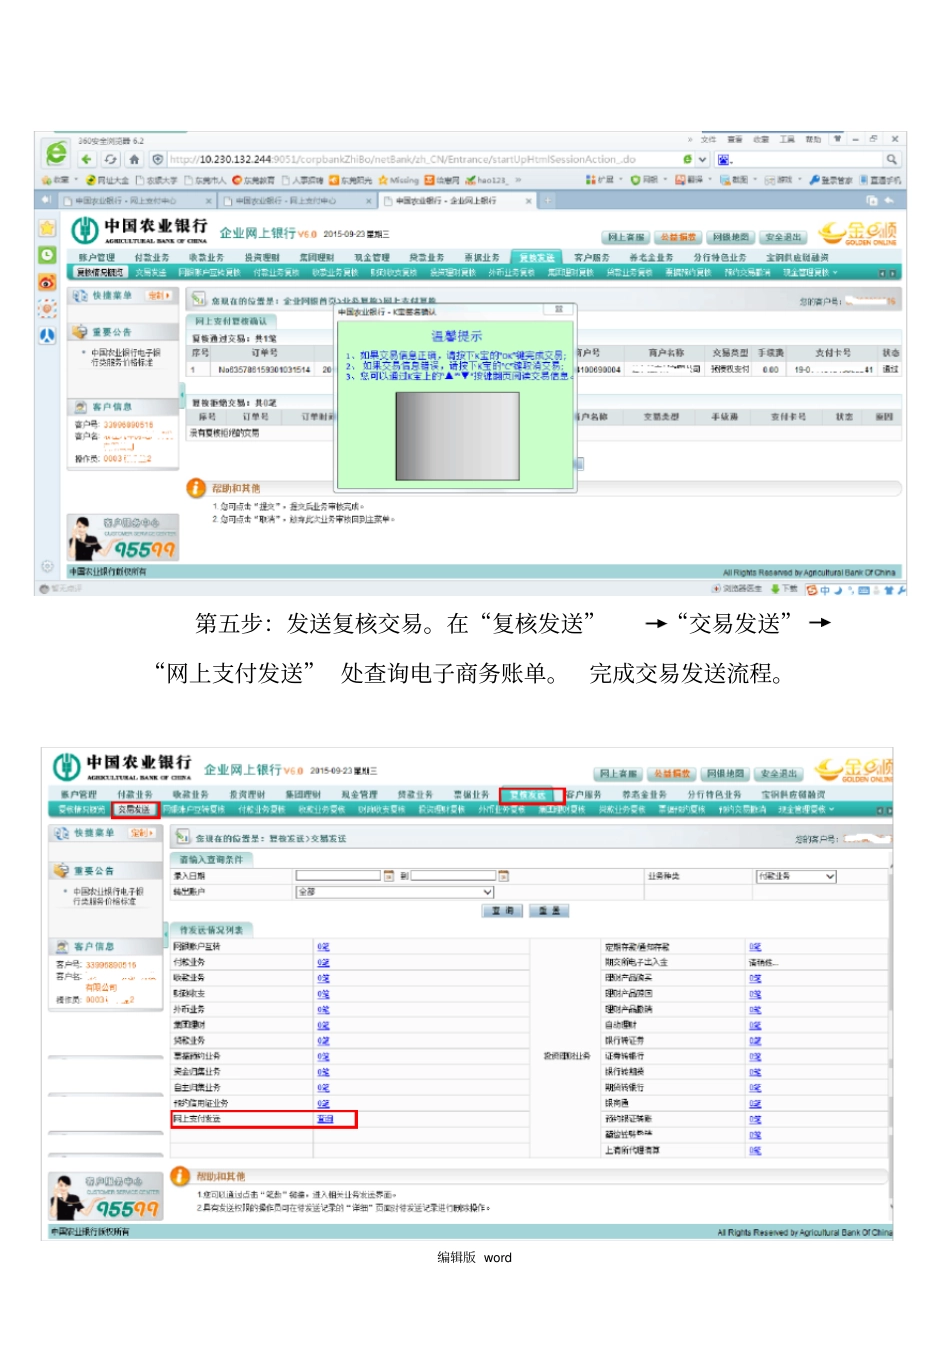Image resolution: width=950 pixels, height=1345 pixels.
Task: Click the green sidebar icon below favorites star
Action: point(47,255)
